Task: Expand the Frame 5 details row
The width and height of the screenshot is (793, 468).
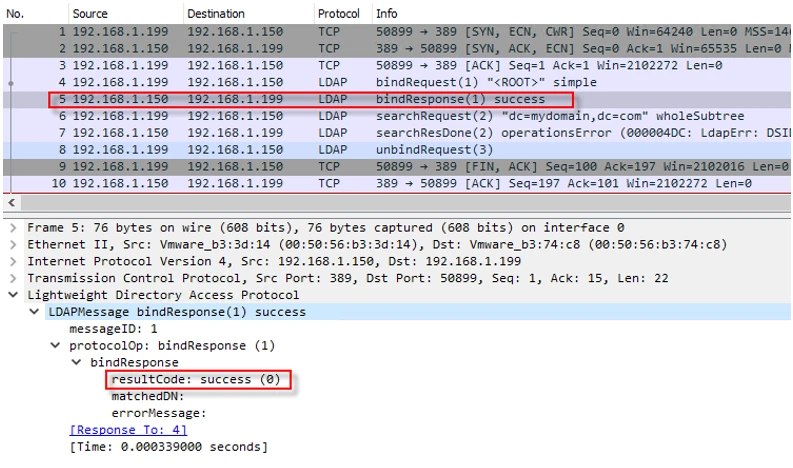Action: tap(12, 228)
